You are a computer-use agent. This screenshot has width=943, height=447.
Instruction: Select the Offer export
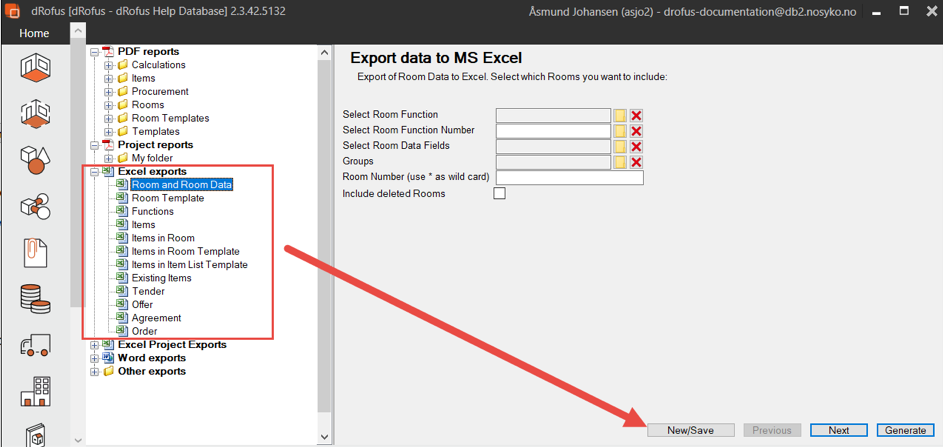pos(142,304)
